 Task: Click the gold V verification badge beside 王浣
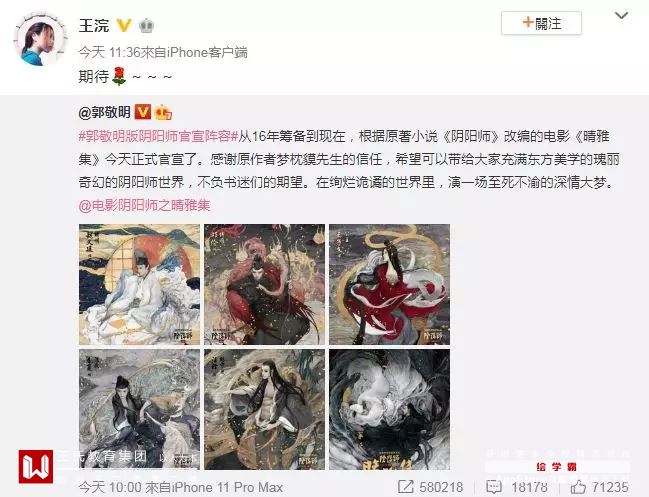pos(123,26)
